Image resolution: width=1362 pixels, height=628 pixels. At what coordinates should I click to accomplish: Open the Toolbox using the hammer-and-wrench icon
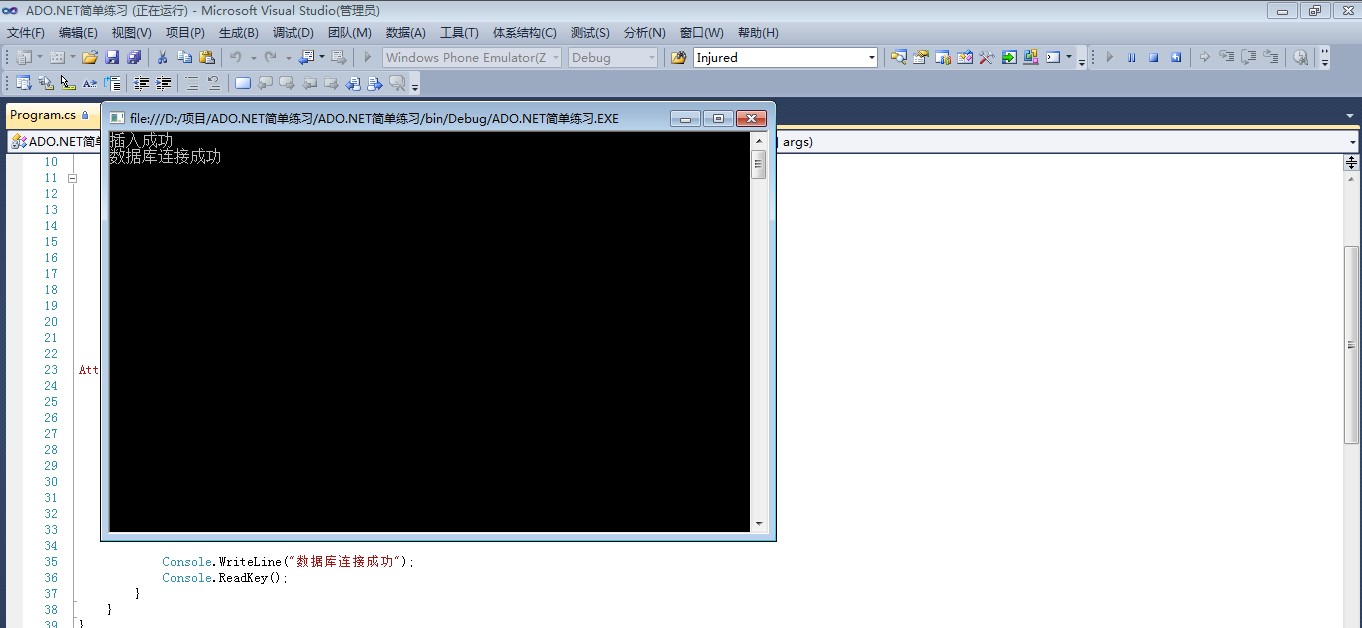click(x=986, y=58)
